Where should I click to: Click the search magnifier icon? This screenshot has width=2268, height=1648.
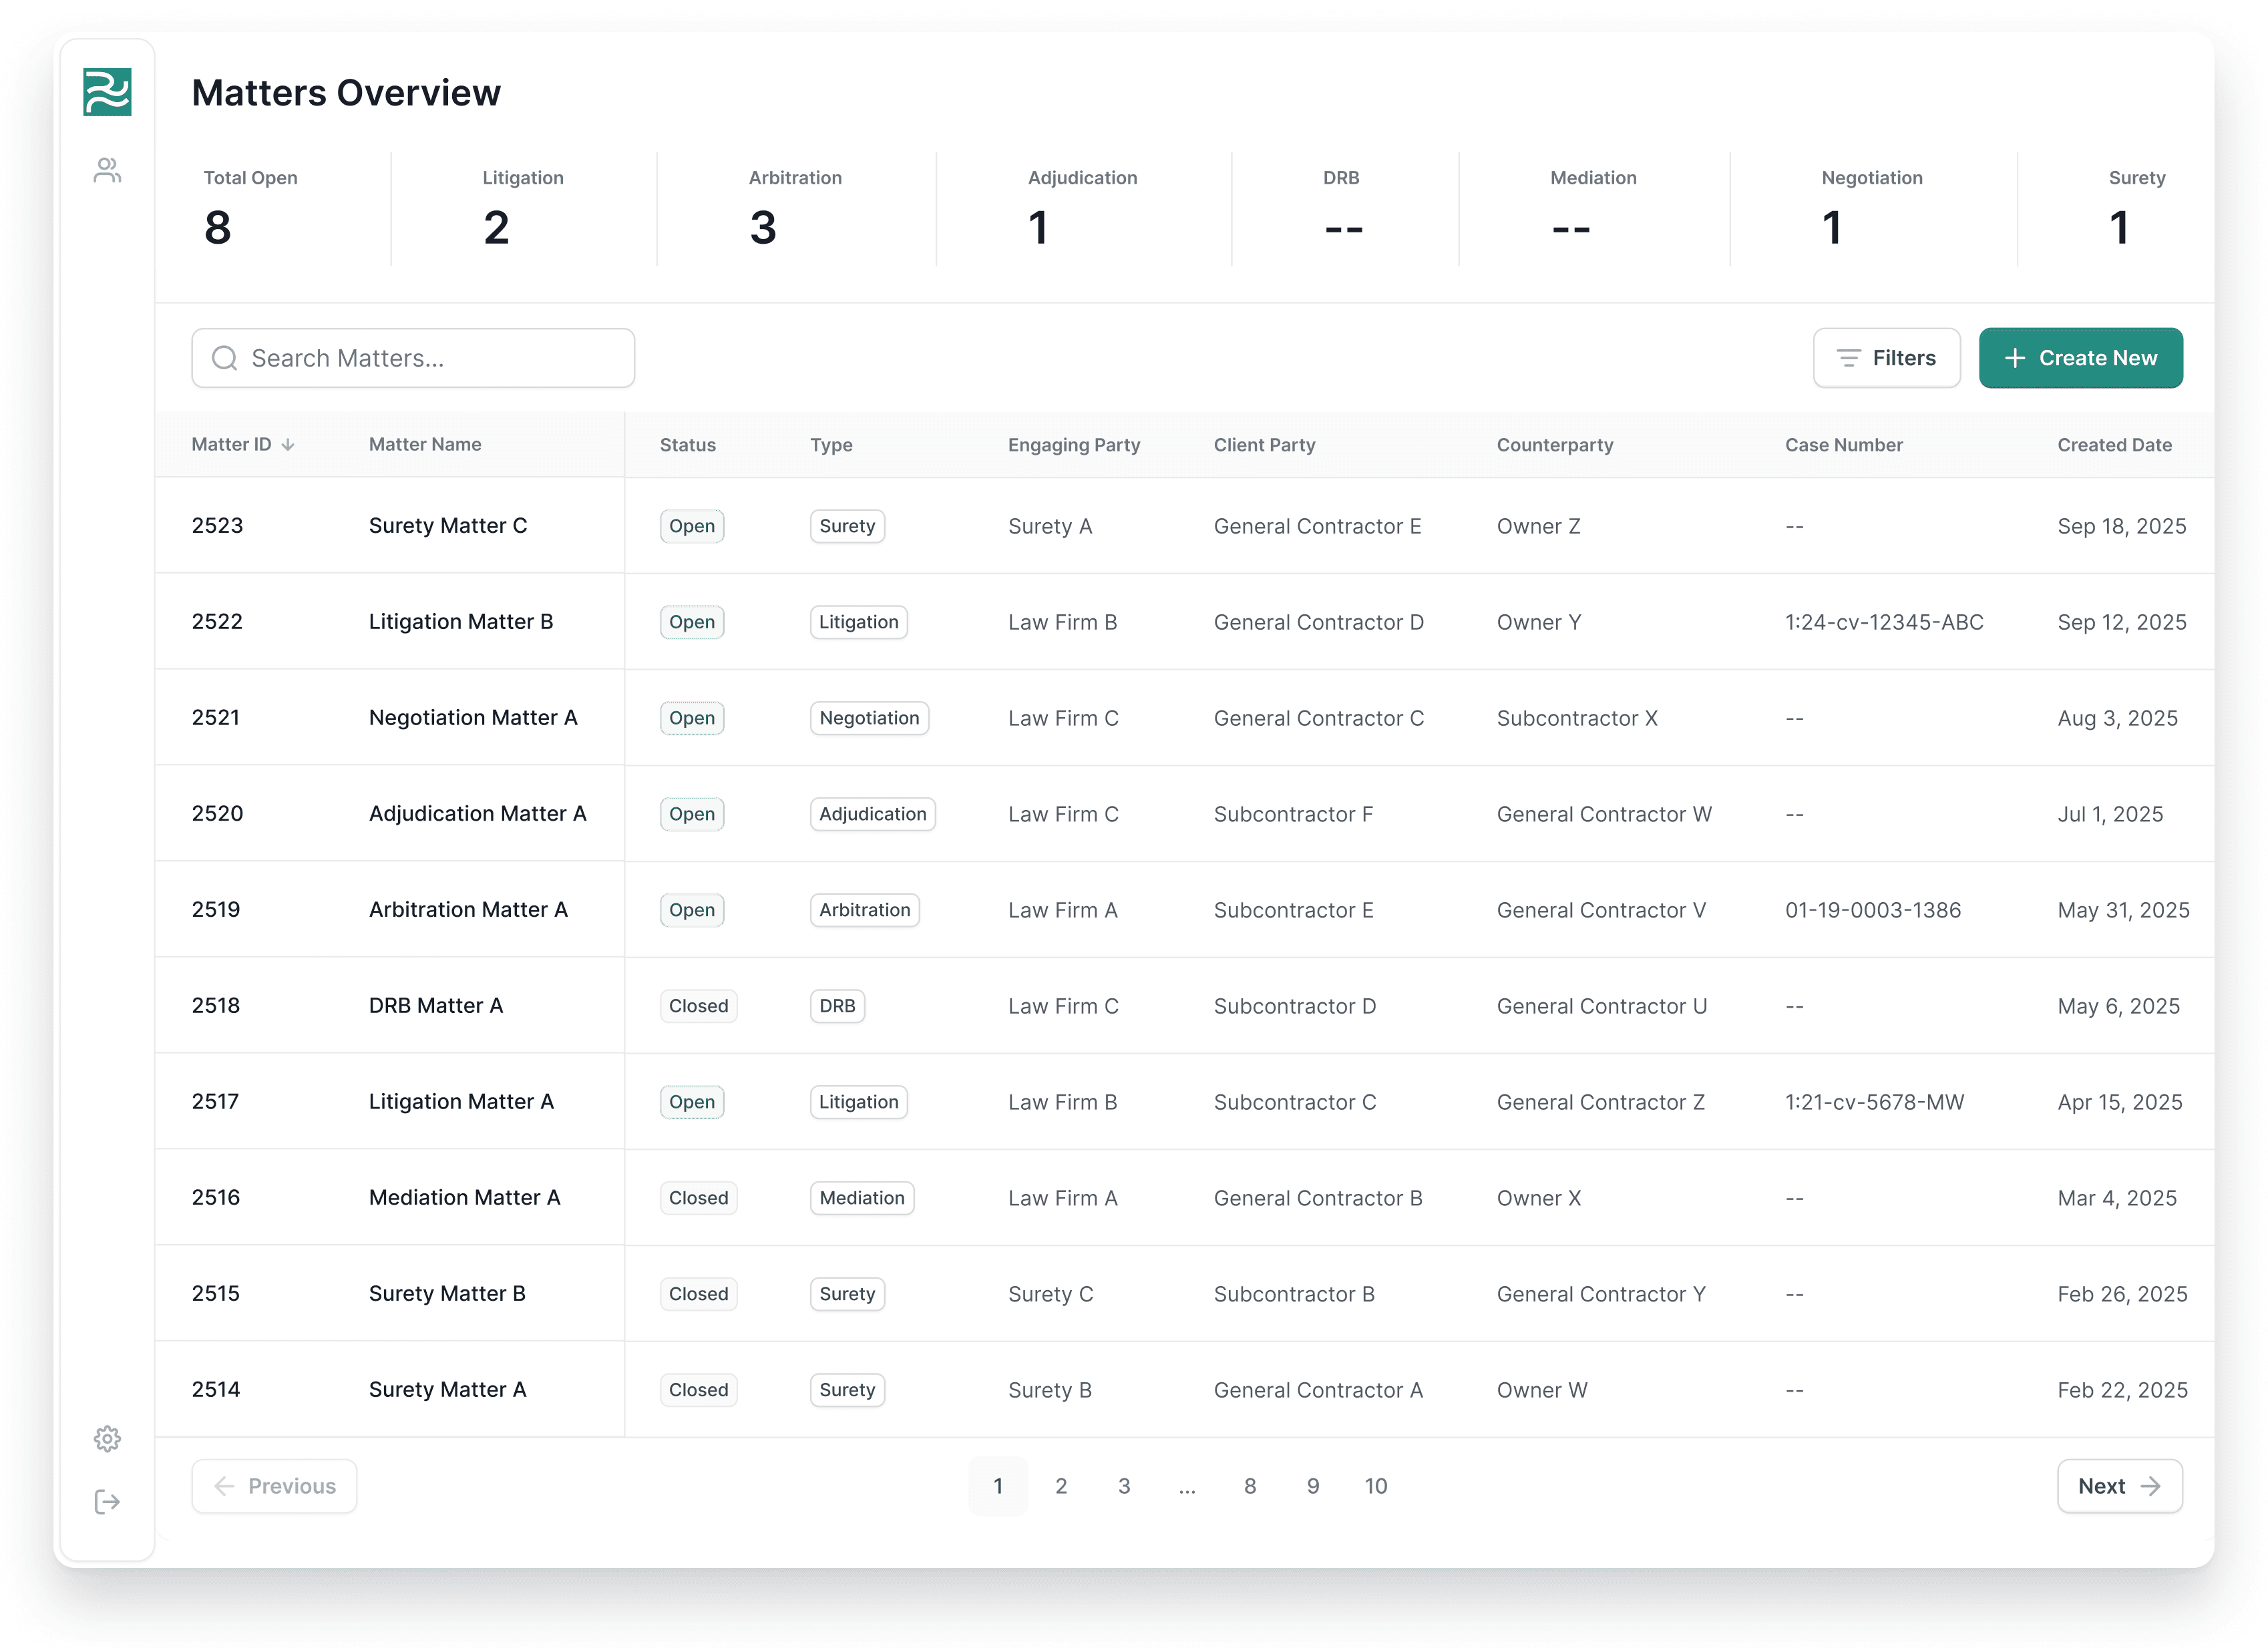click(x=225, y=358)
